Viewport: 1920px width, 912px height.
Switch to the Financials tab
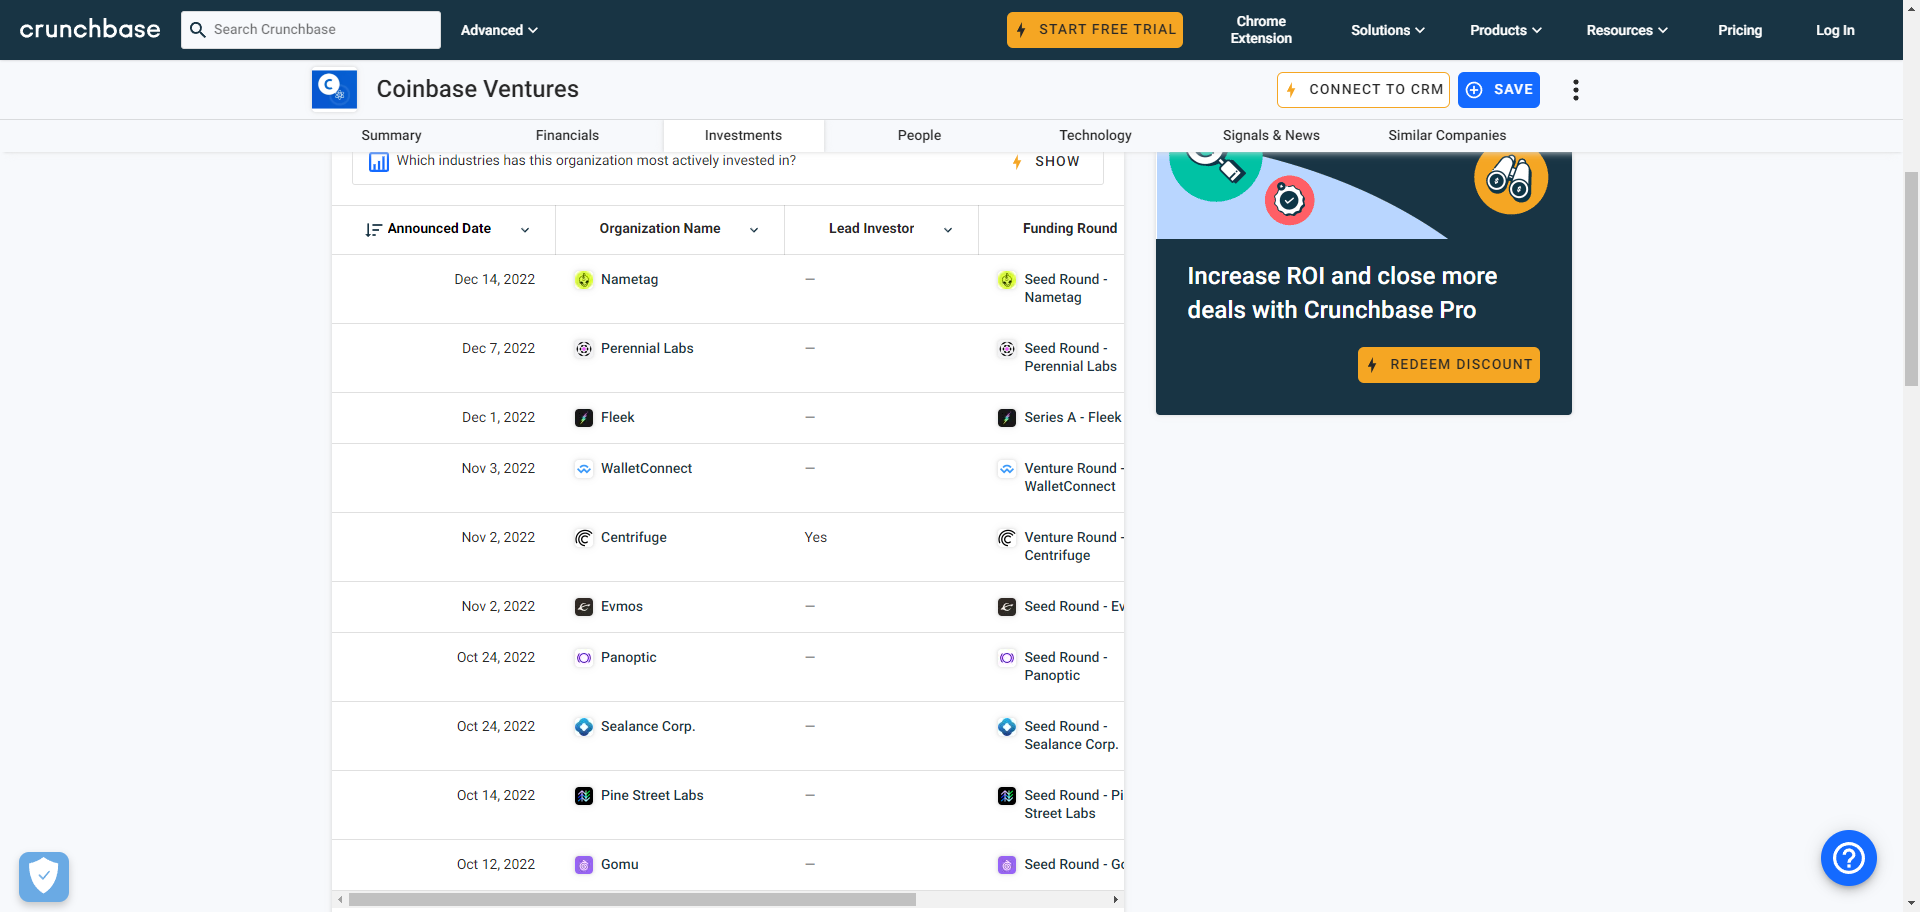point(567,136)
